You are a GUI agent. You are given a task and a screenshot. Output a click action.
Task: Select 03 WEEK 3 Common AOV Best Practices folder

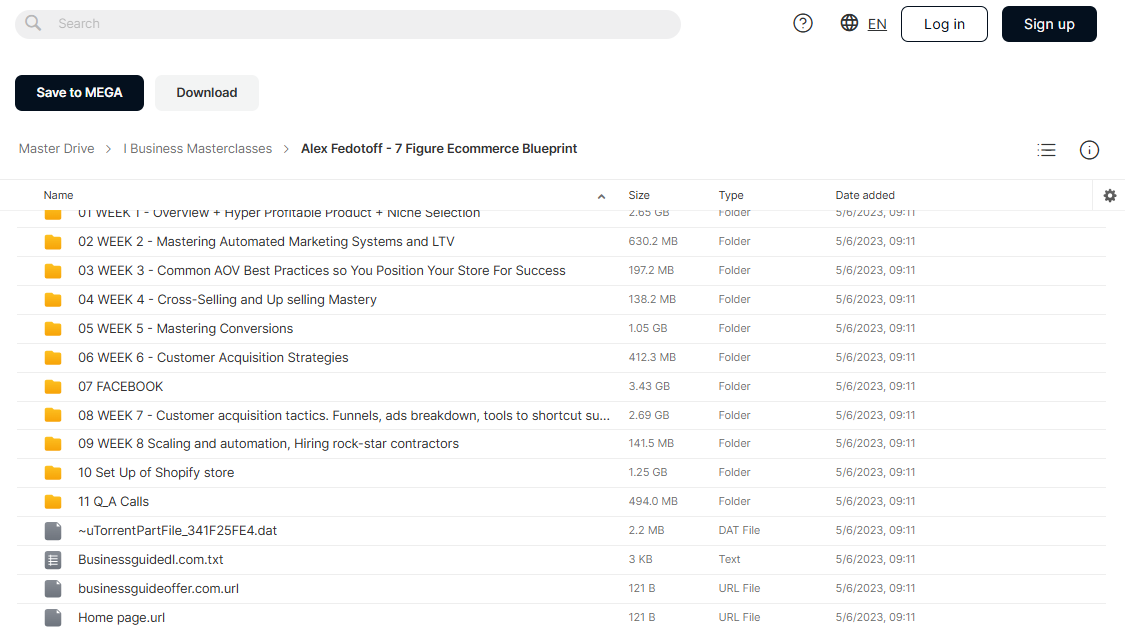[x=321, y=271]
